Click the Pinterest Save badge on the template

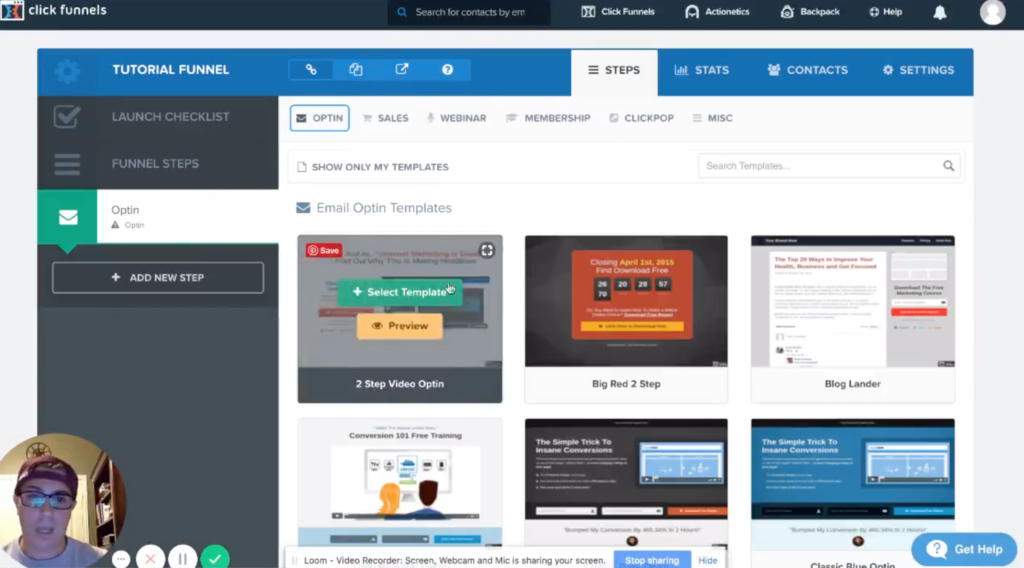[x=324, y=250]
